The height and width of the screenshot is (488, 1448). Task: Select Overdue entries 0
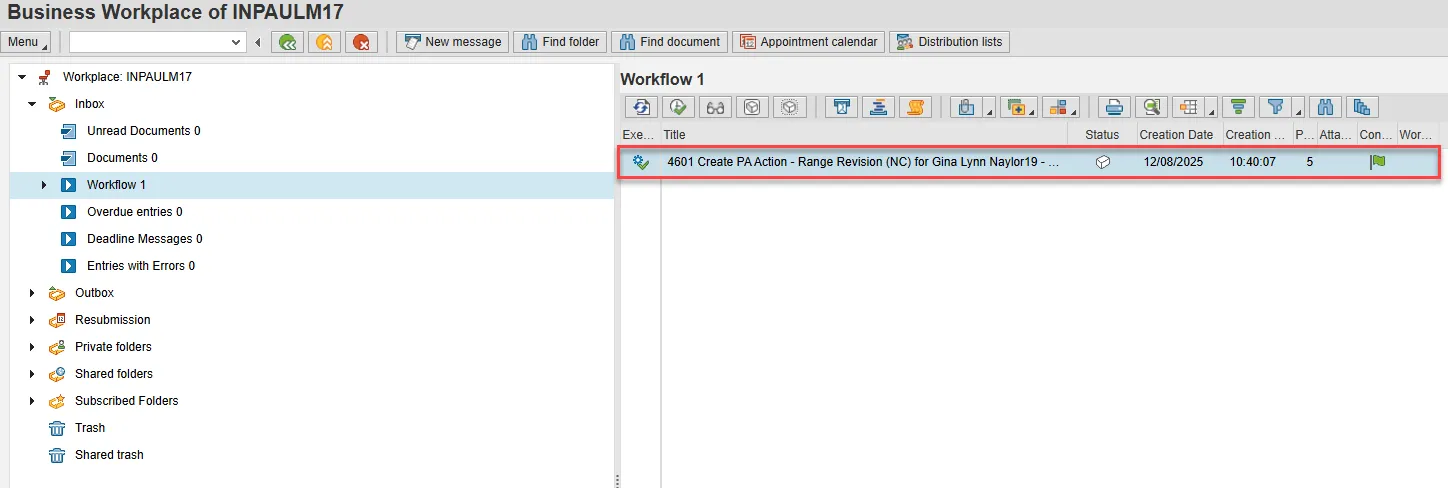point(135,212)
